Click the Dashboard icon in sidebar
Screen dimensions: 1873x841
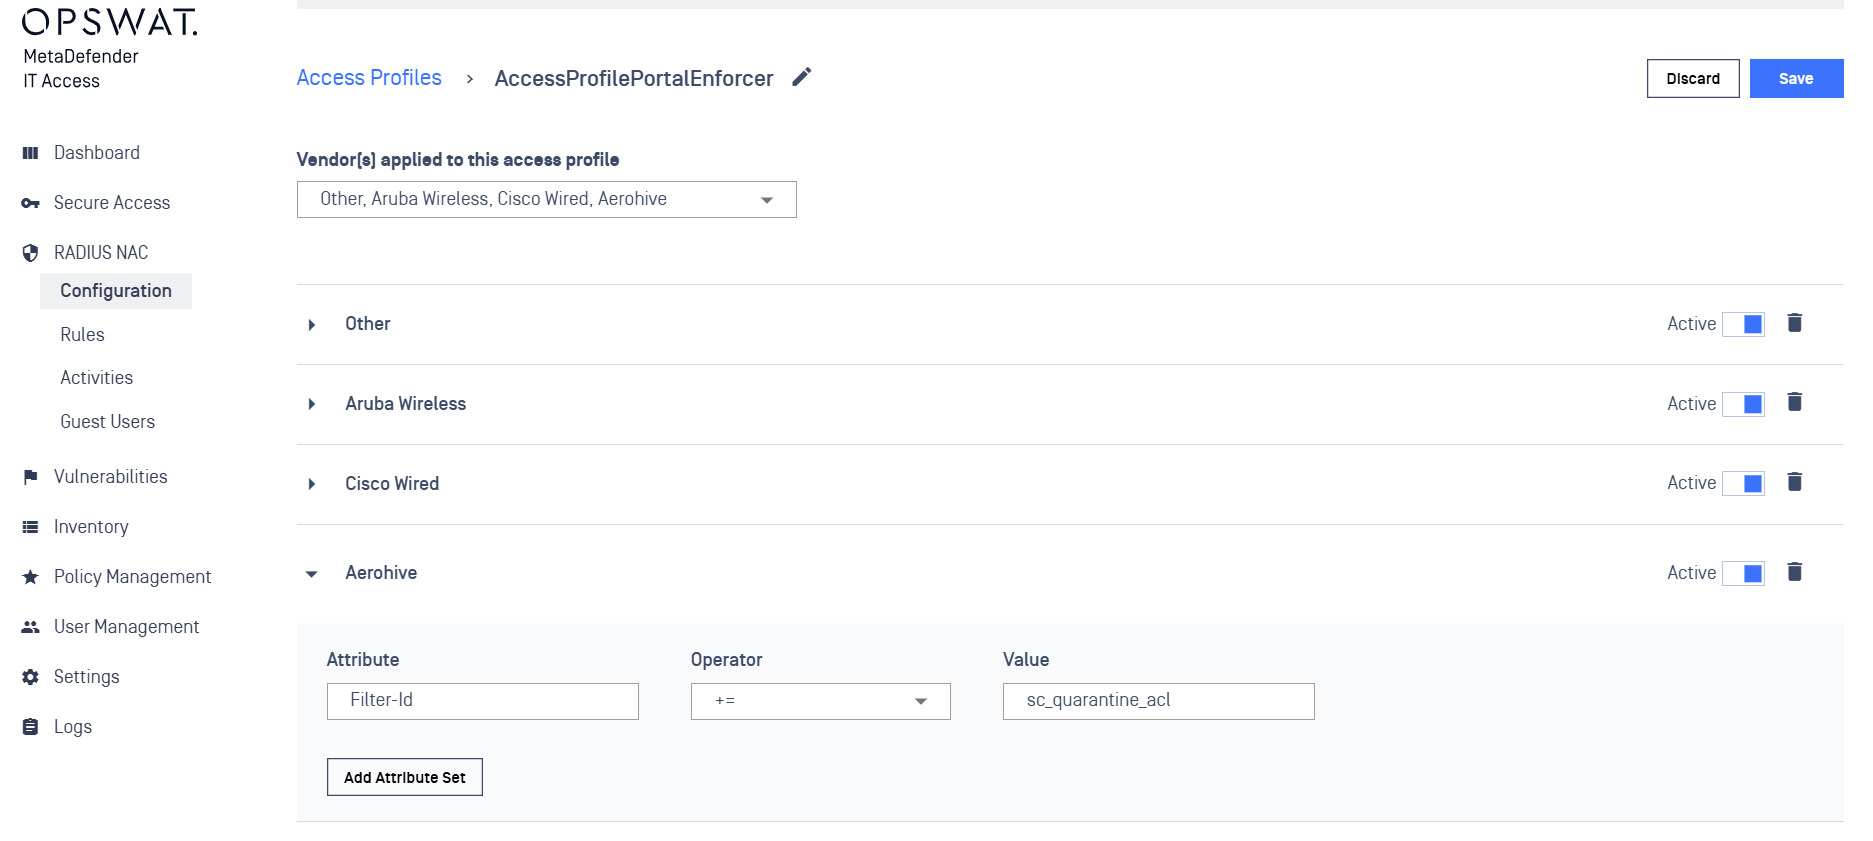(x=30, y=153)
